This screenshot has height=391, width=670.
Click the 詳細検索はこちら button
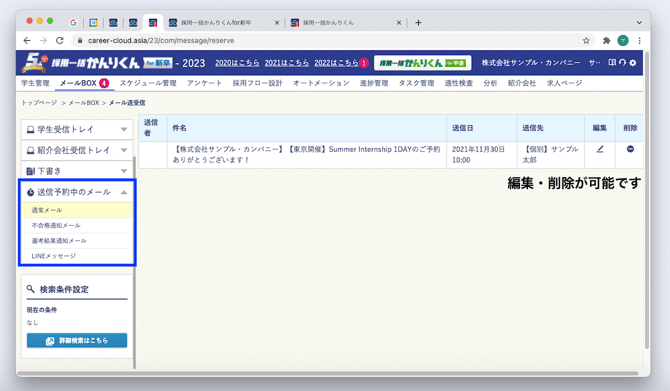77,341
